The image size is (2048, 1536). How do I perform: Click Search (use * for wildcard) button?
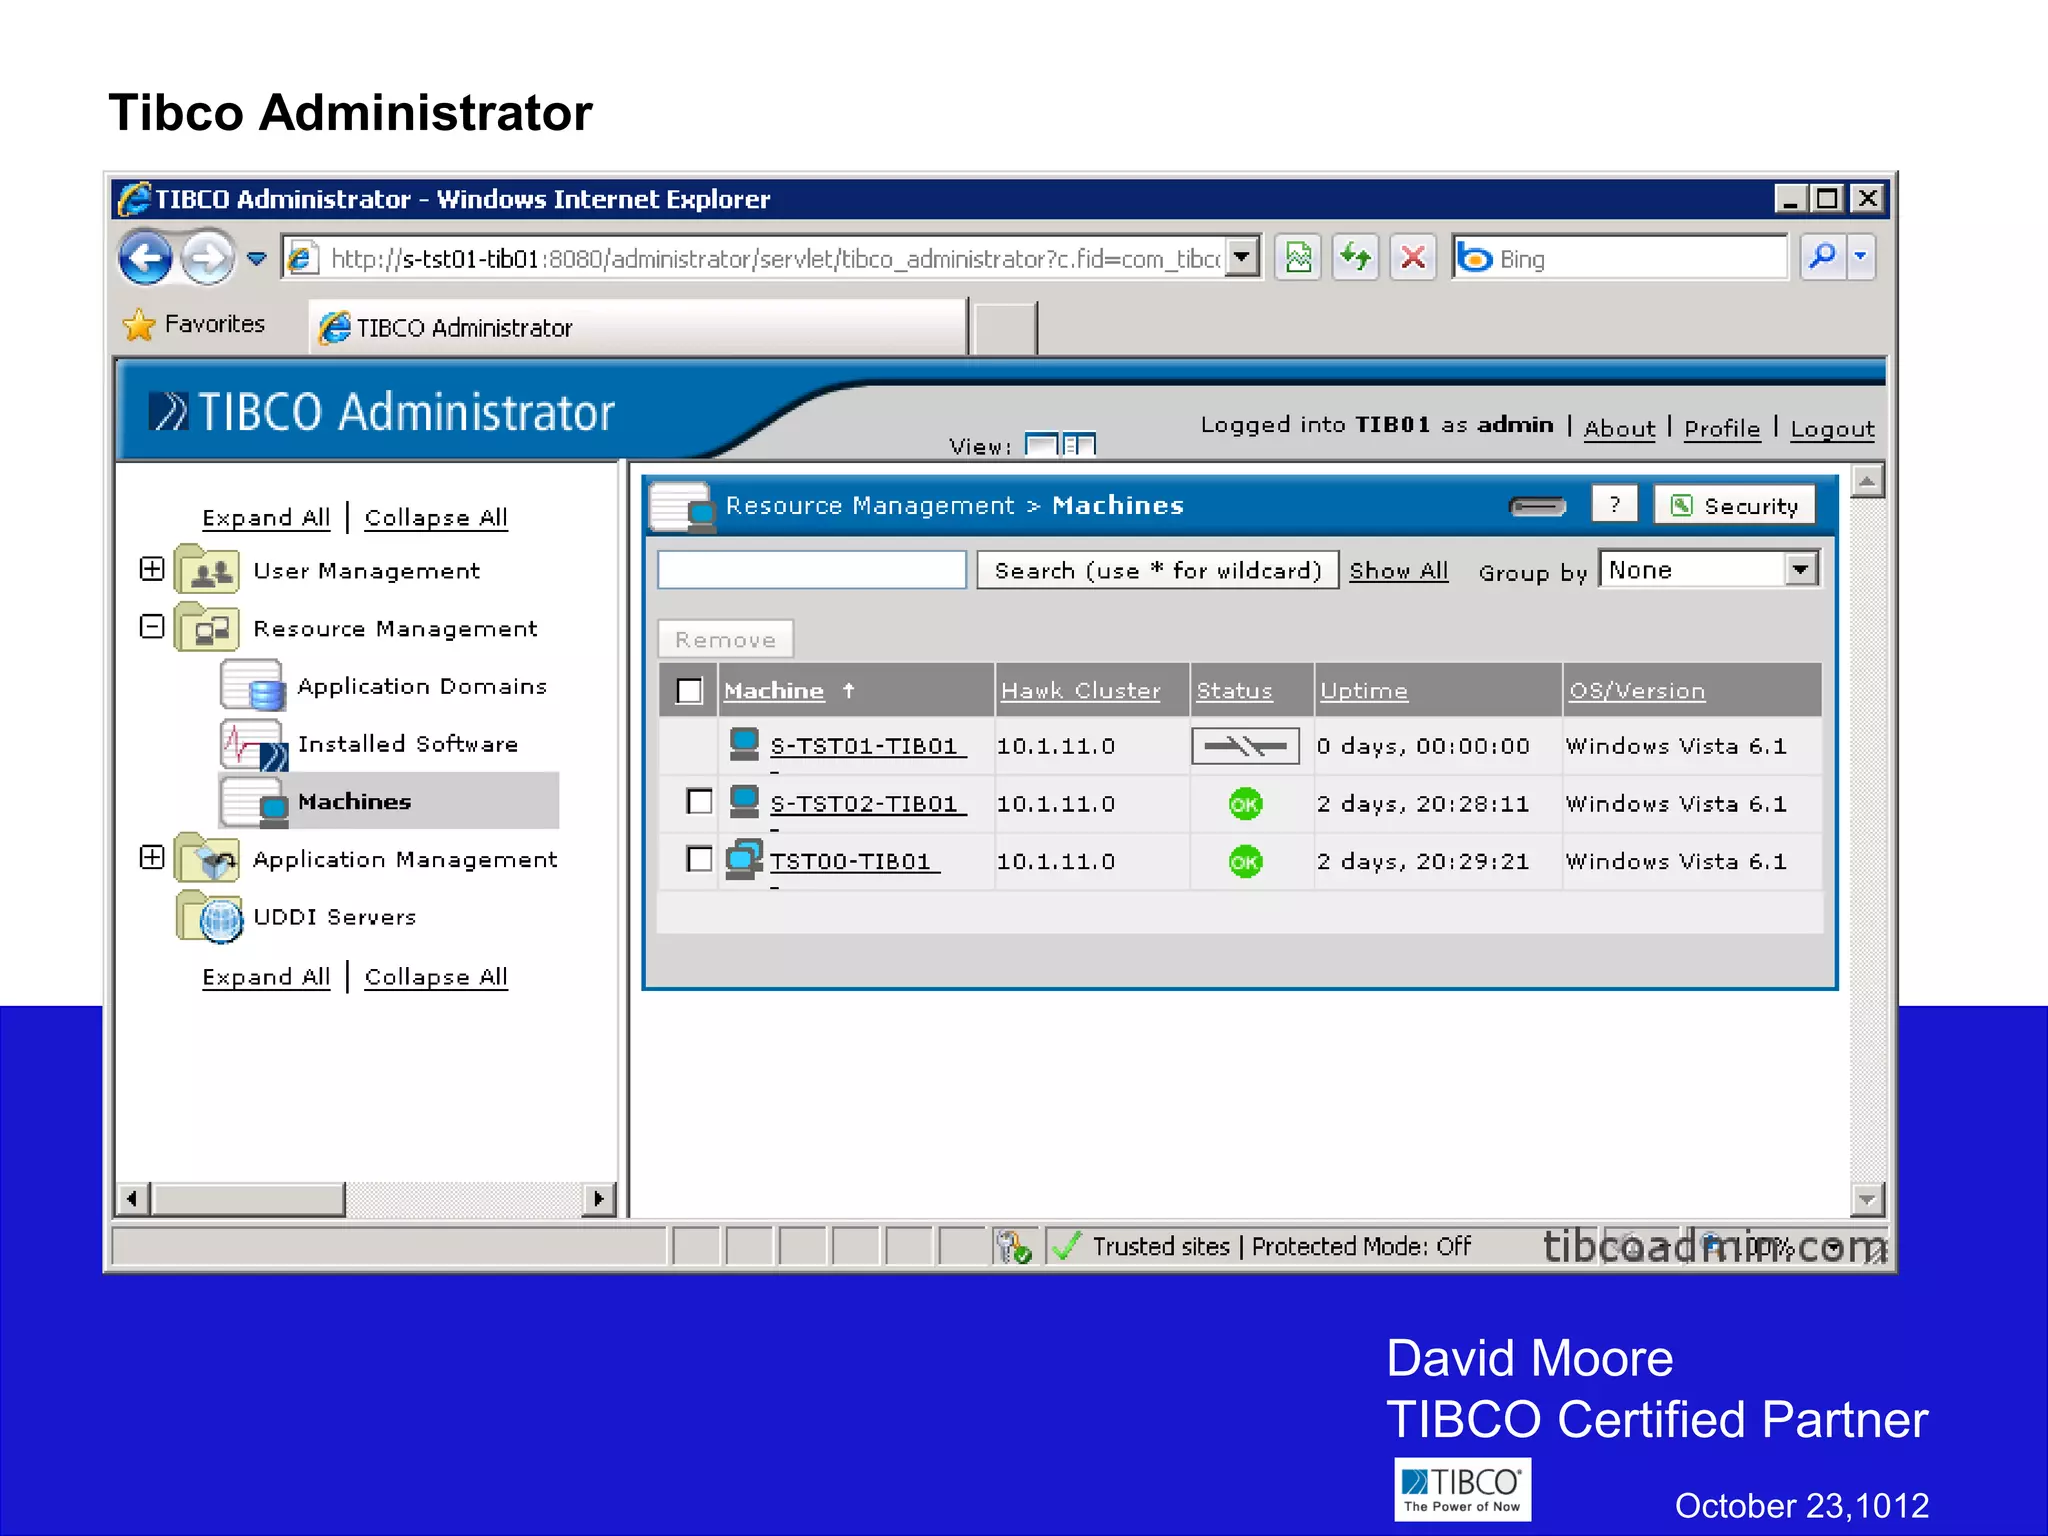[1158, 570]
